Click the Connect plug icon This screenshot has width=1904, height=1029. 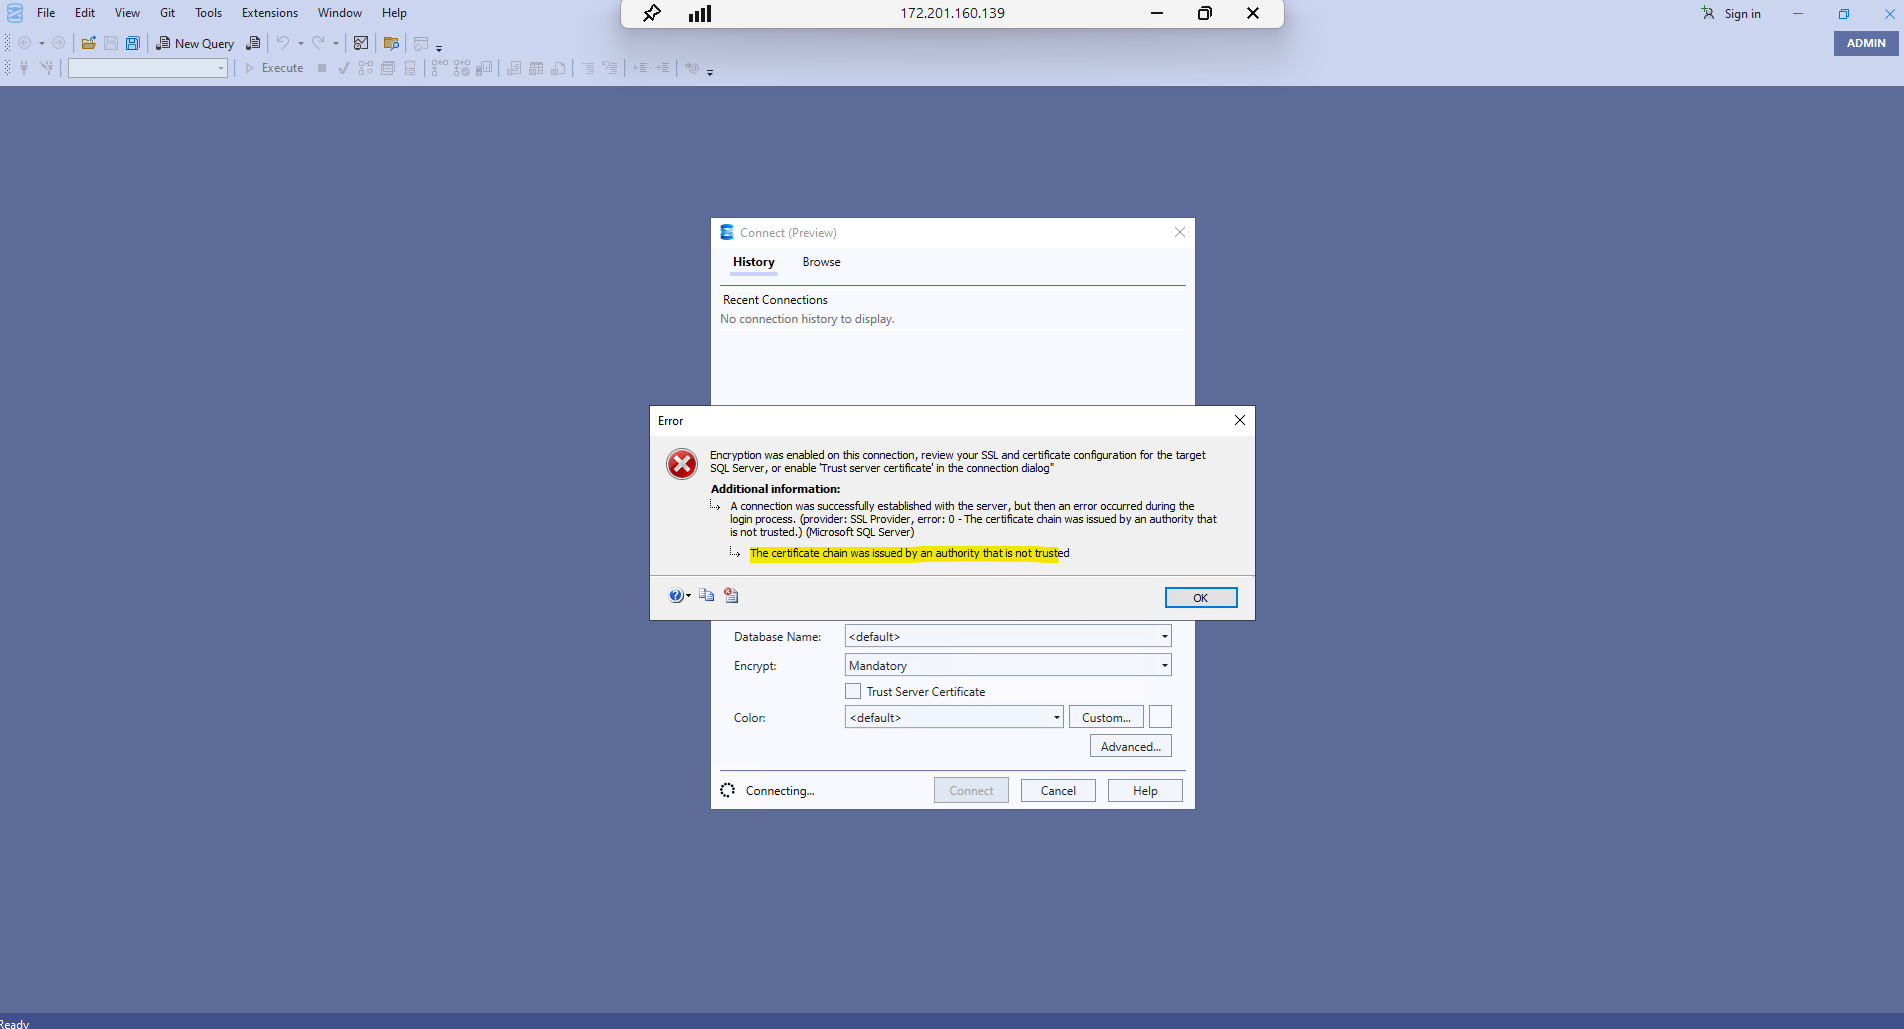click(x=24, y=68)
